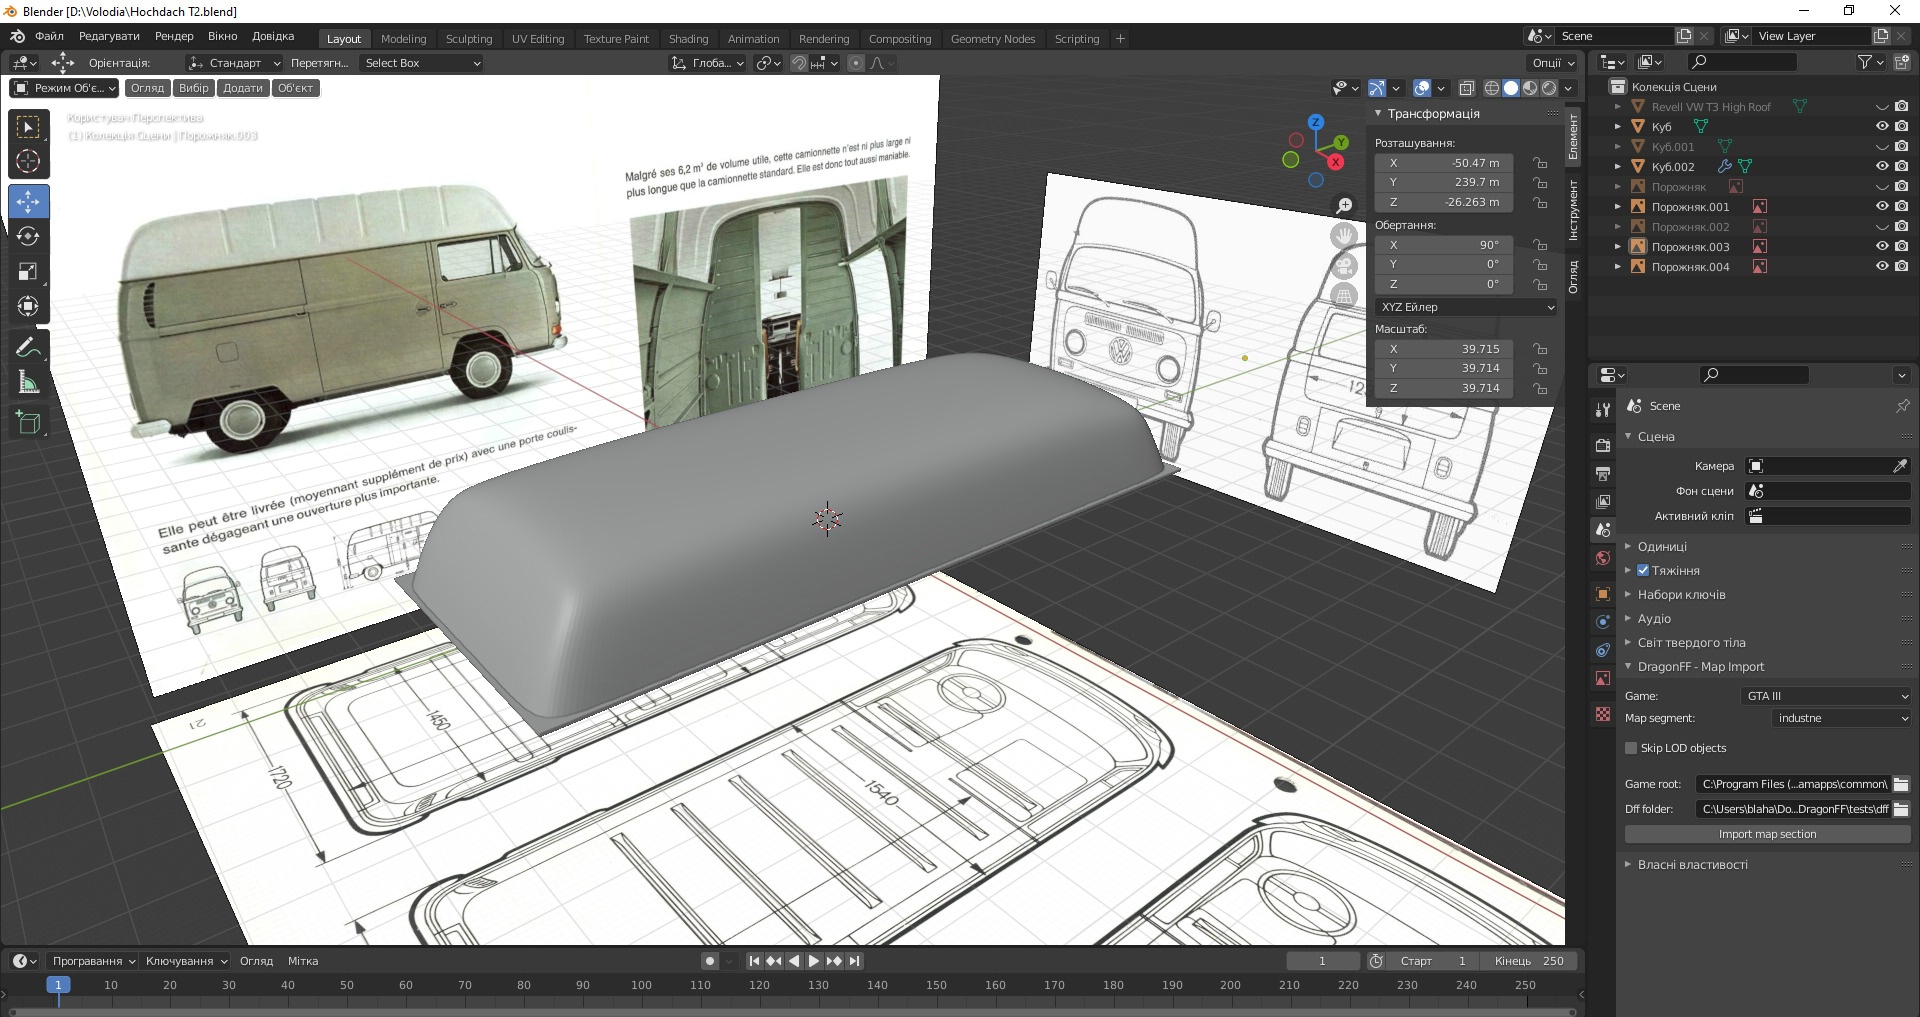
Task: Open the Рендер menu
Action: click(x=174, y=36)
